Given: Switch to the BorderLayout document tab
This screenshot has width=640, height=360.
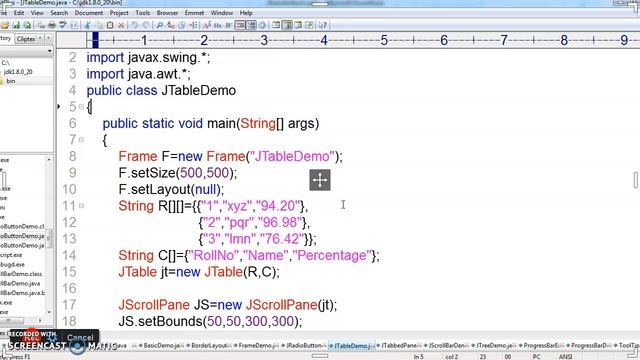Looking at the screenshot, I should click(209, 346).
